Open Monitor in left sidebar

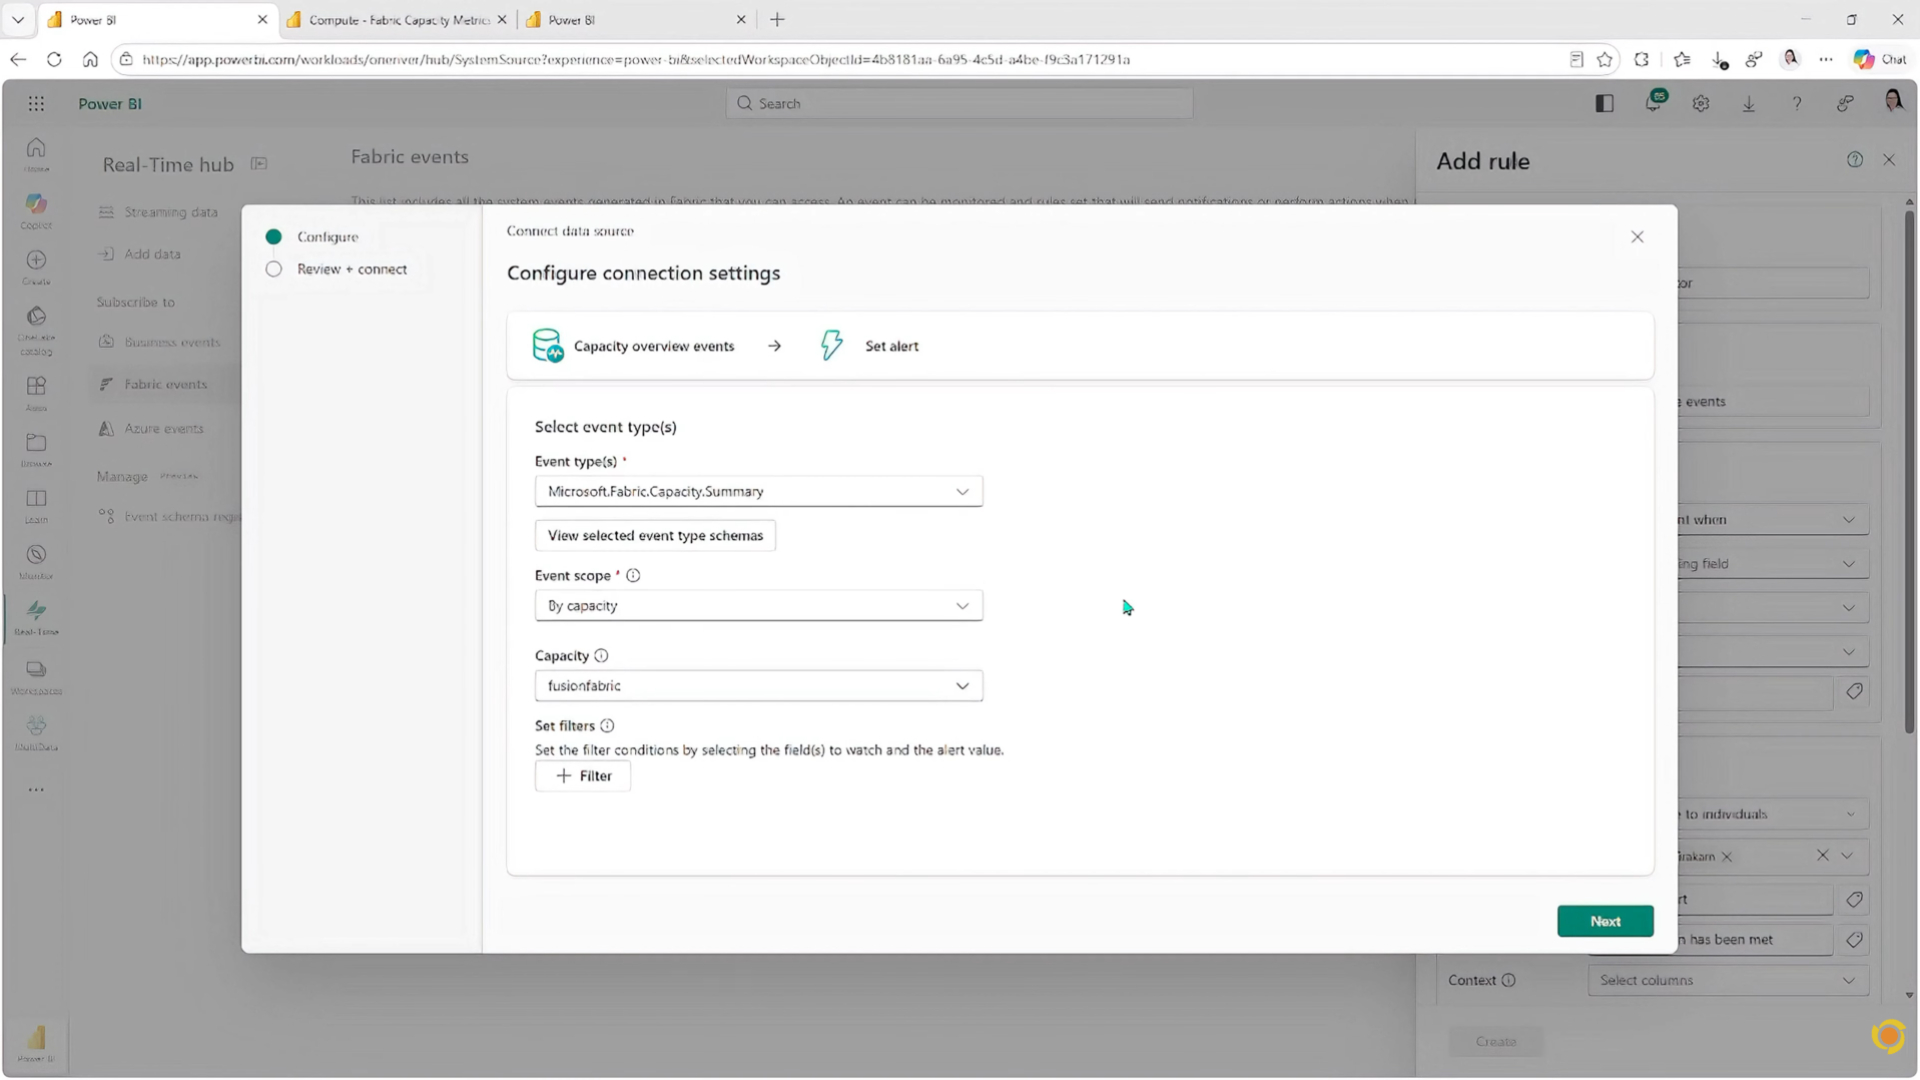pos(36,560)
